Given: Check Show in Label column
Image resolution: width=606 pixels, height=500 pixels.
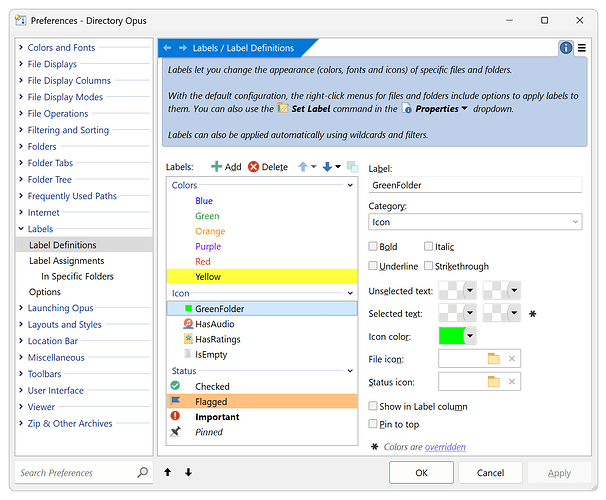Looking at the screenshot, I should click(373, 406).
